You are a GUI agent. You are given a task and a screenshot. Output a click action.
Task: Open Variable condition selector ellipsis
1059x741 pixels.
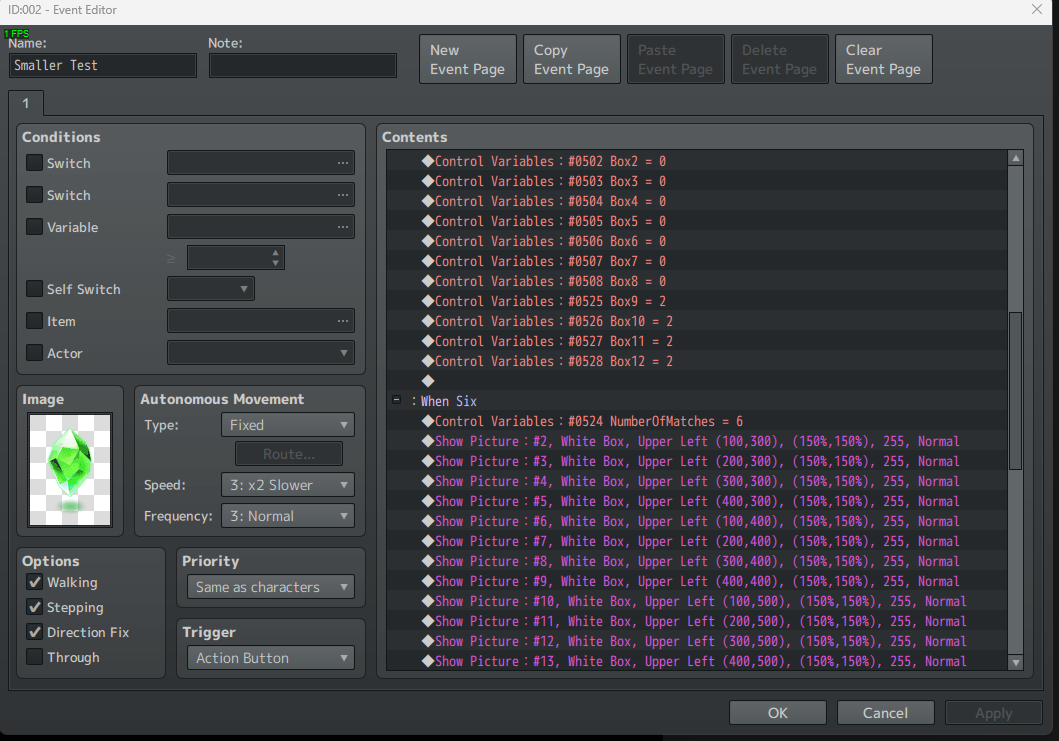point(343,227)
